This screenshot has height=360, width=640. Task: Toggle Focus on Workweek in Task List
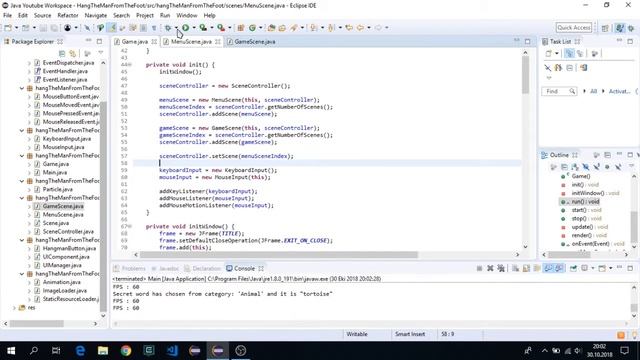coord(595,53)
